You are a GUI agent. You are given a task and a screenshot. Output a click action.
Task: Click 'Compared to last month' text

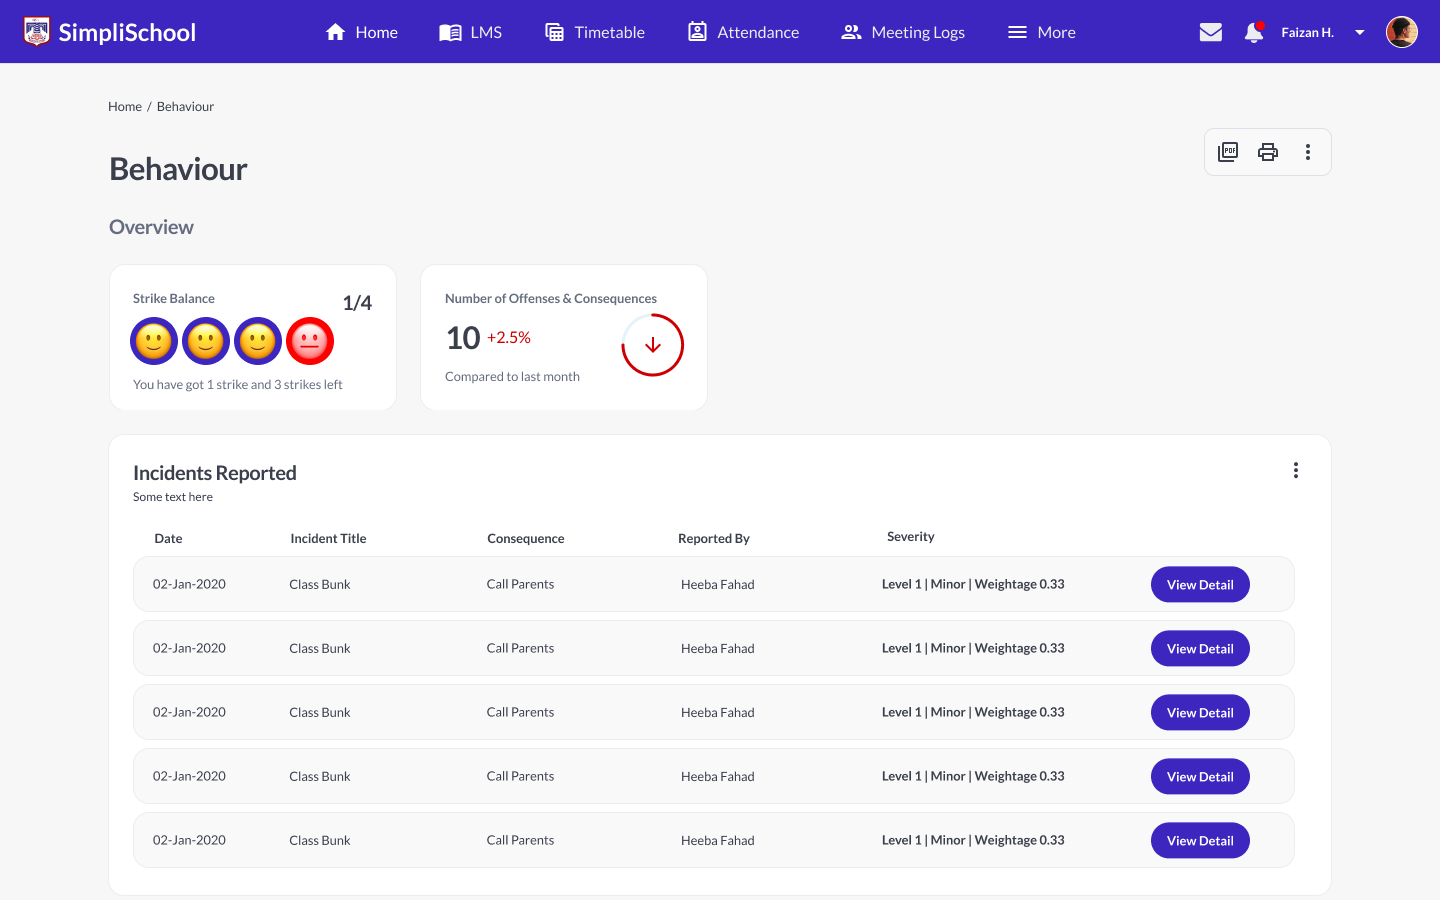pos(512,376)
